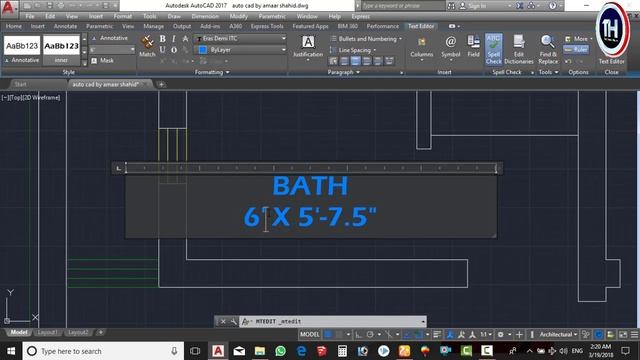Click the status bar customization menu icon
The height and width of the screenshot is (360, 640).
click(x=634, y=335)
